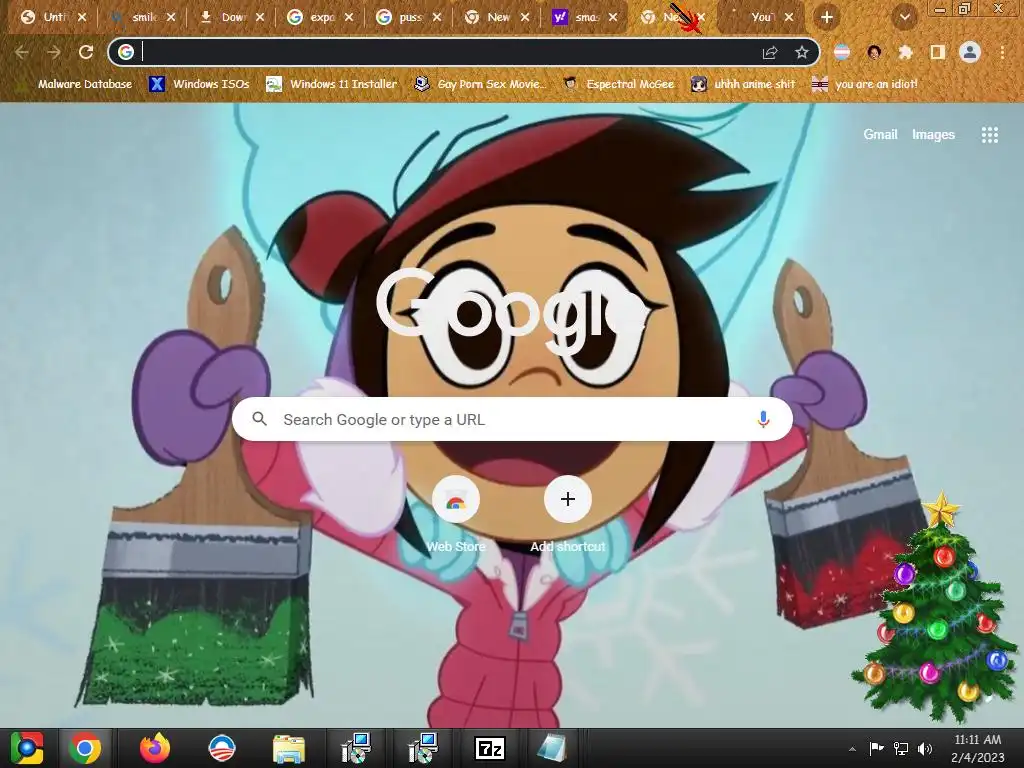1024x768 pixels.
Task: Click the Chrome taskbar icon
Action: 85,748
